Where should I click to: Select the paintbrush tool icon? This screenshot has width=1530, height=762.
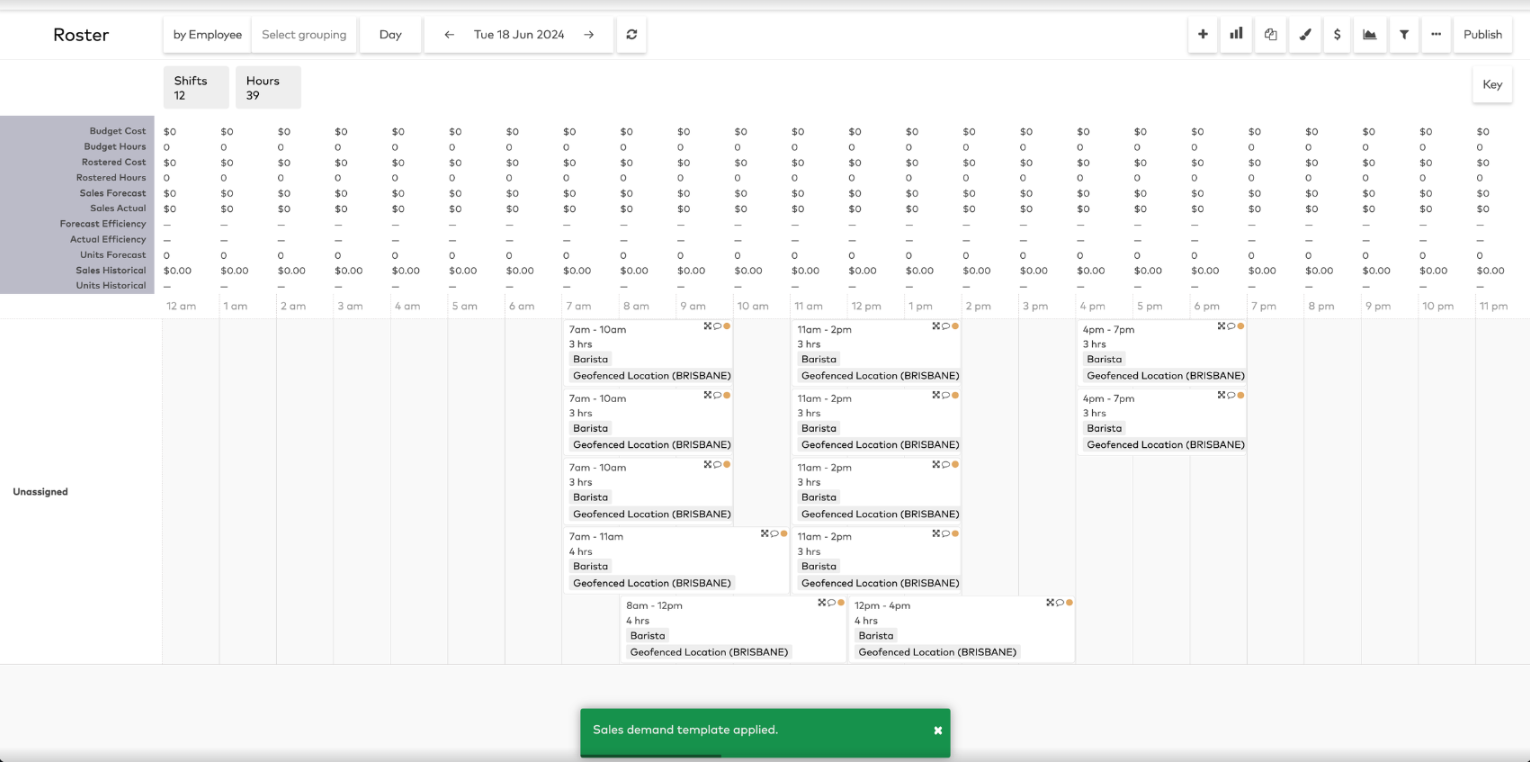click(x=1304, y=34)
